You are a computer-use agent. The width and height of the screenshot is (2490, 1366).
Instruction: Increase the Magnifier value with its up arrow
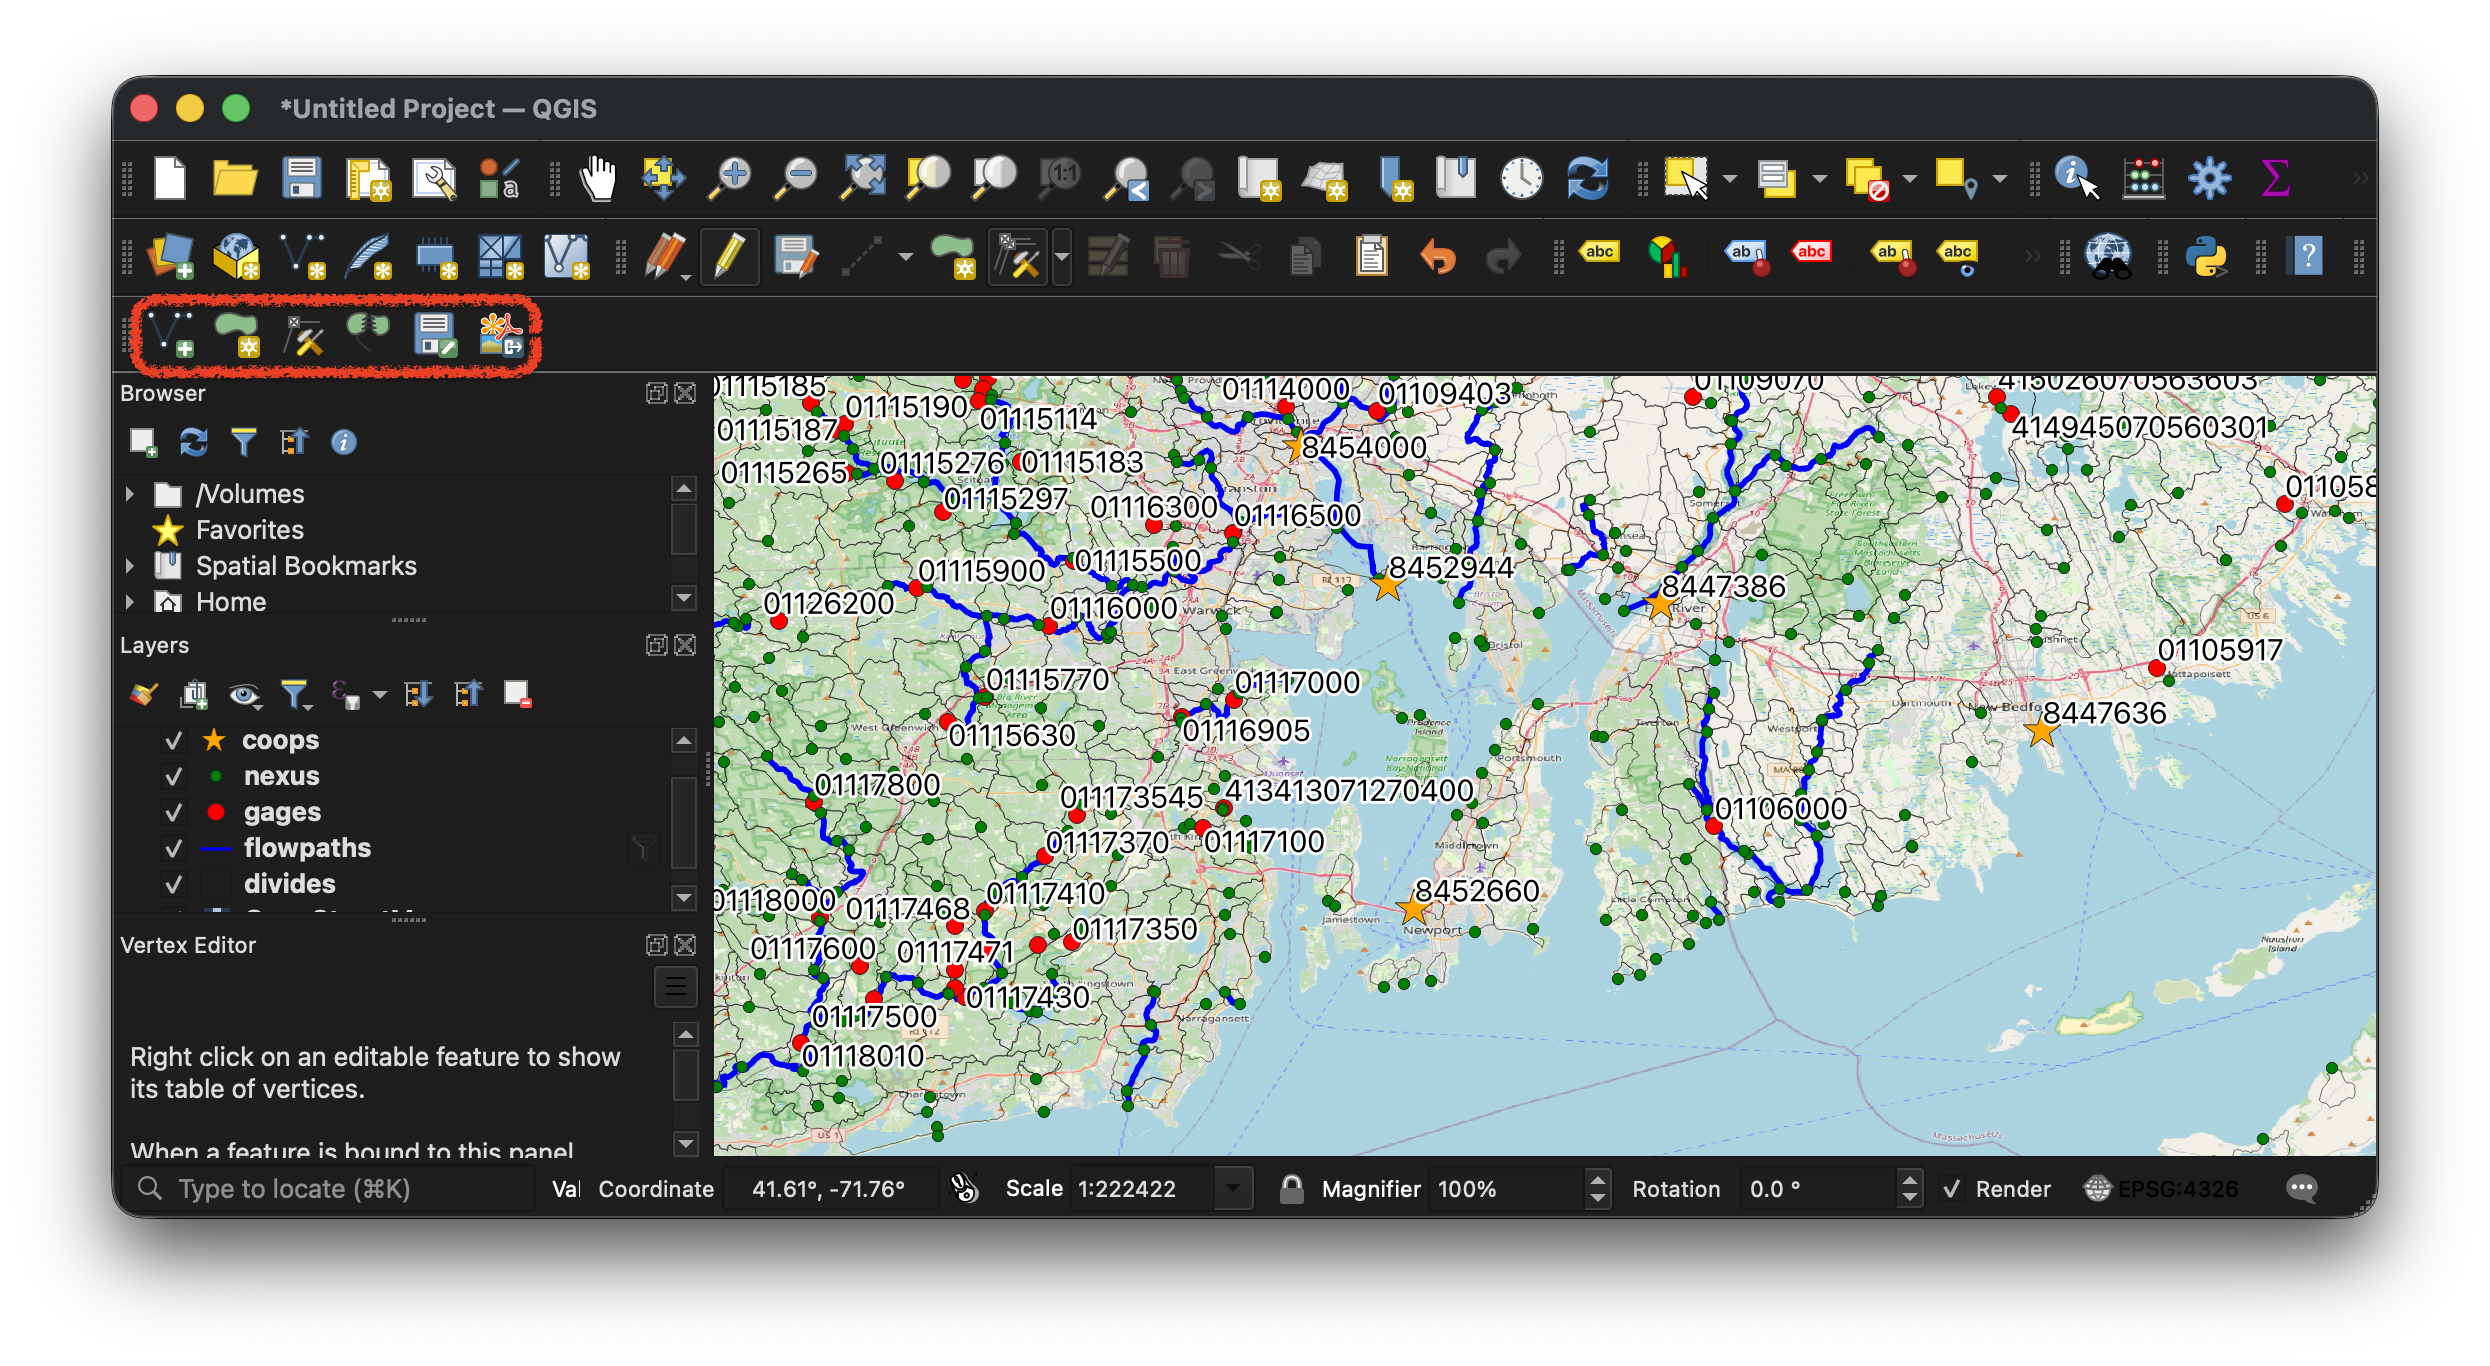pos(1597,1180)
